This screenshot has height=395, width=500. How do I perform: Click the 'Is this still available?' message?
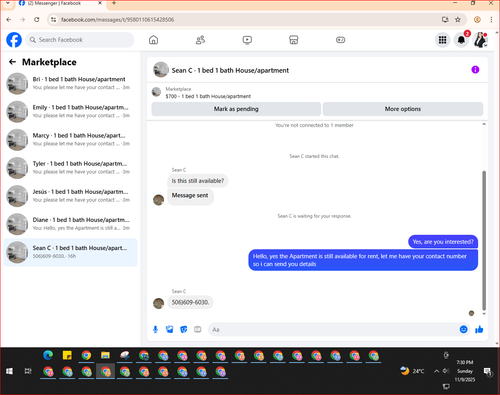point(198,181)
